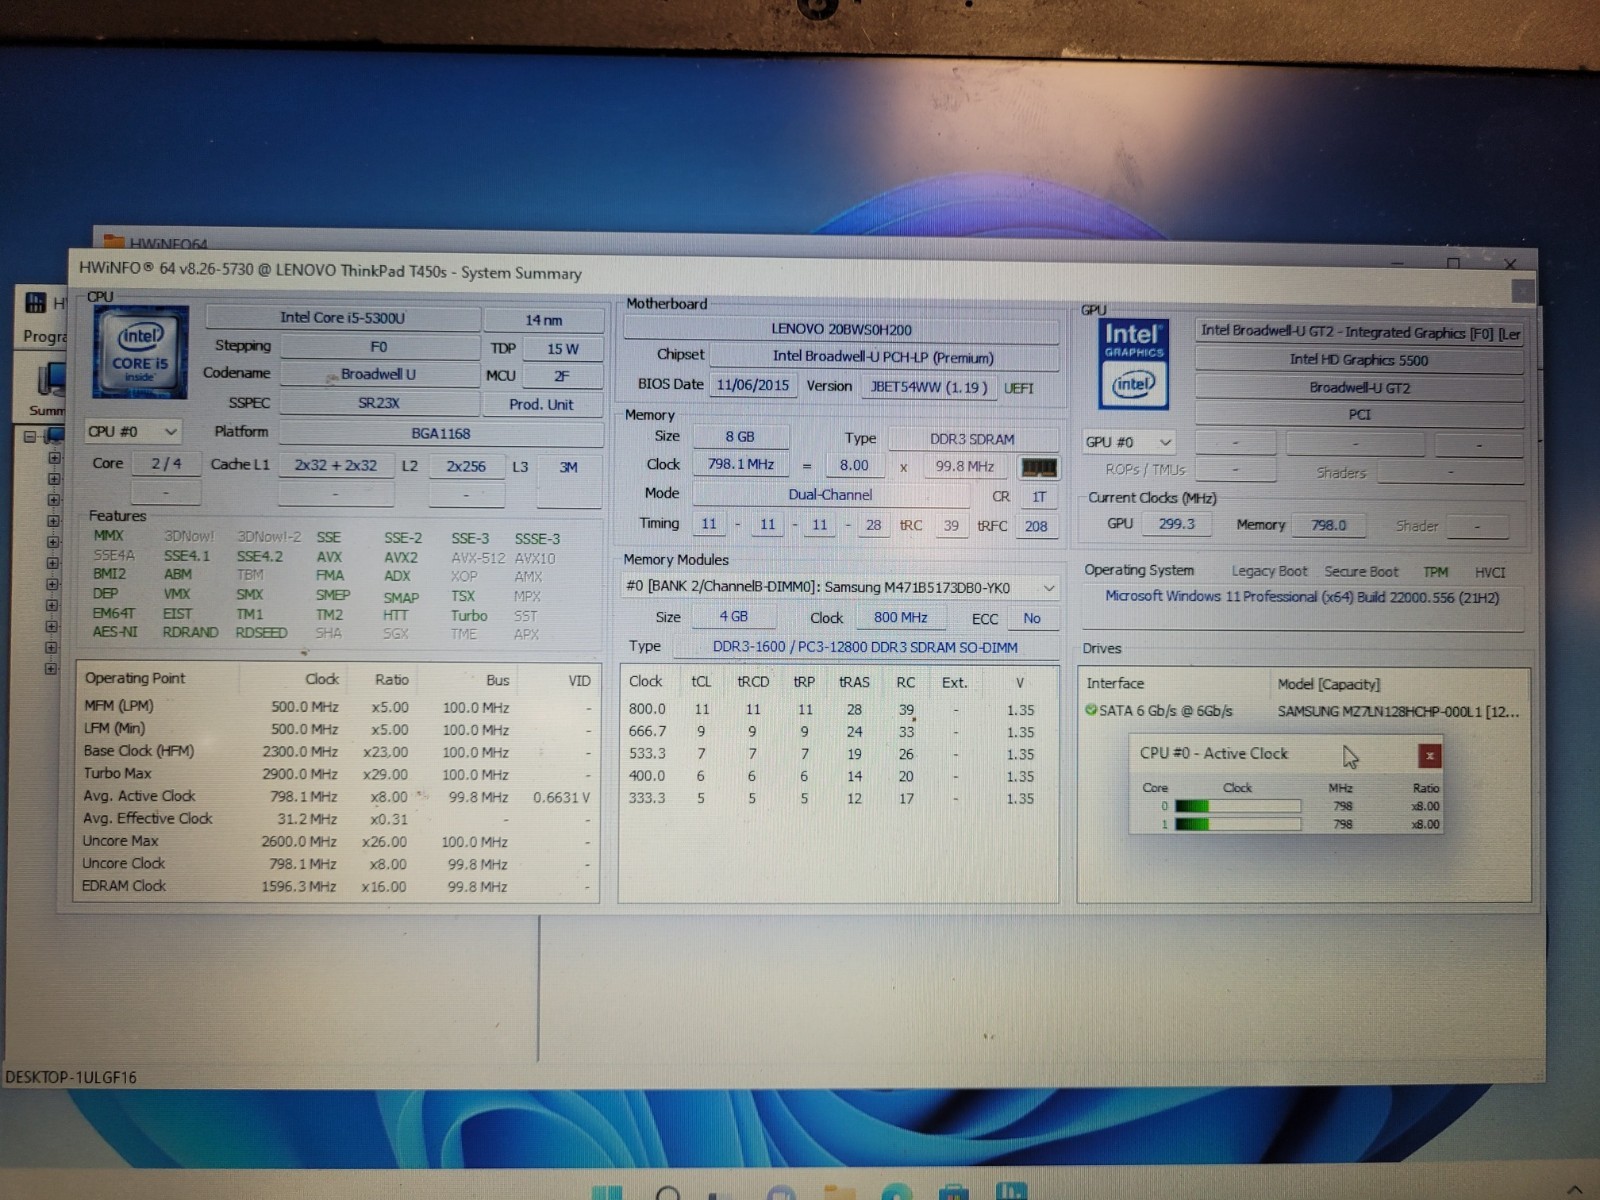Click the DDR3-1600 / PC3-12800 type field
This screenshot has width=1600, height=1200.
pos(865,647)
